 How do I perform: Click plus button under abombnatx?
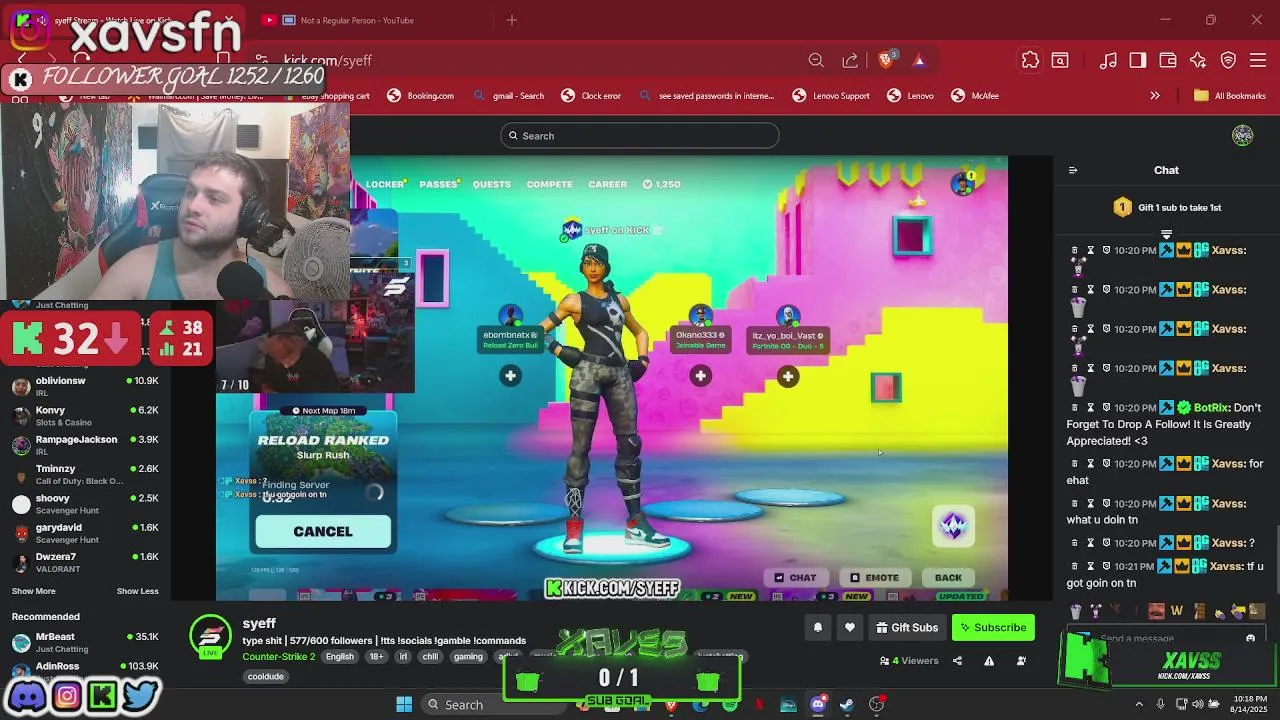(x=510, y=376)
